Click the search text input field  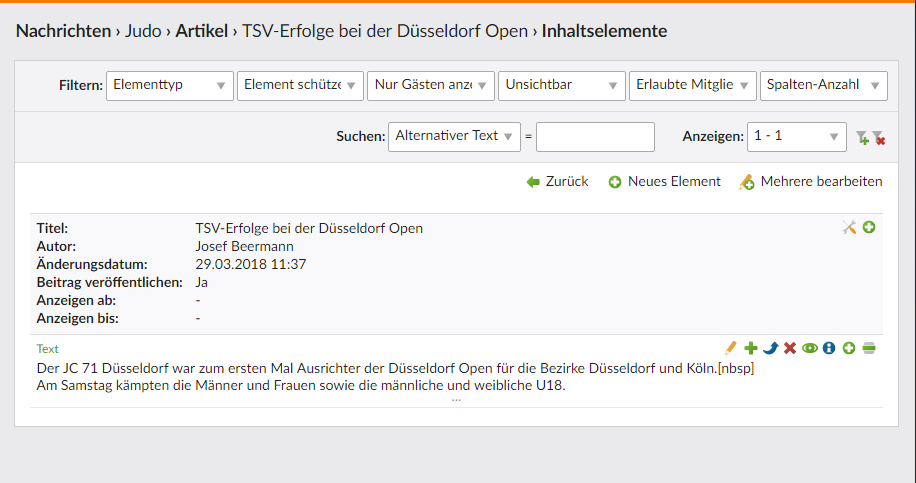(x=595, y=137)
